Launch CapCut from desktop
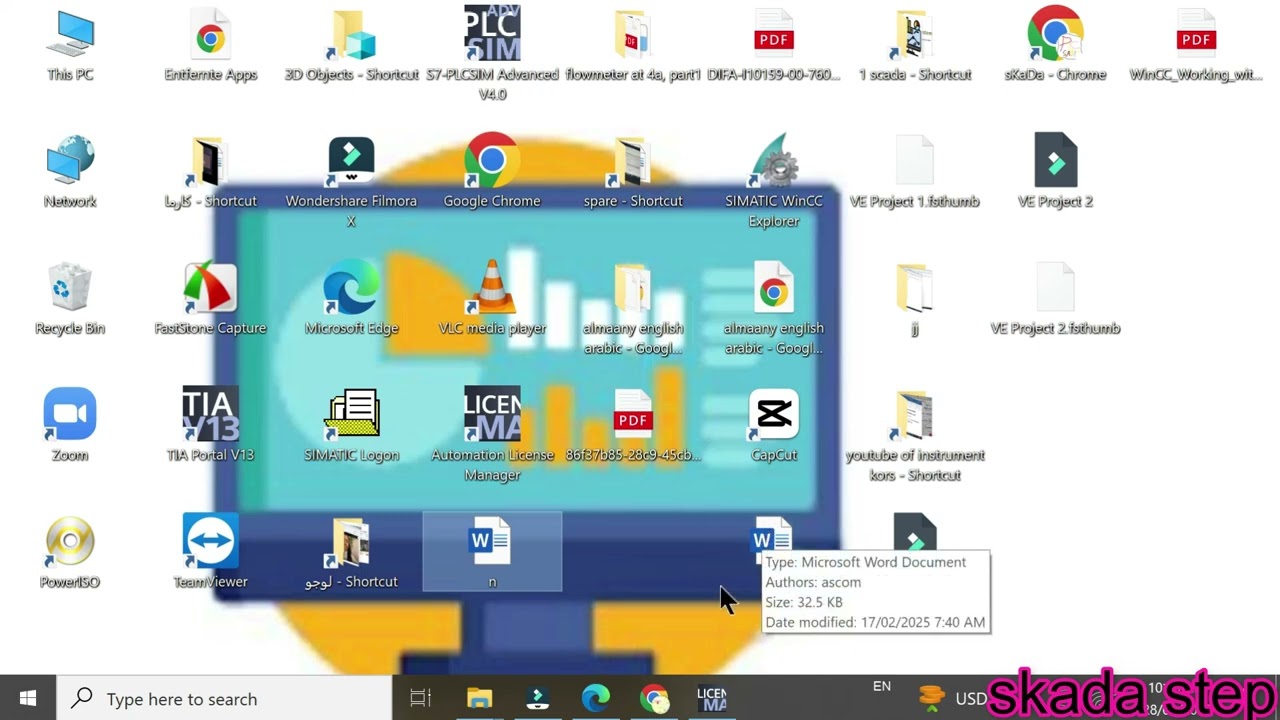Image resolution: width=1280 pixels, height=720 pixels. coord(774,426)
